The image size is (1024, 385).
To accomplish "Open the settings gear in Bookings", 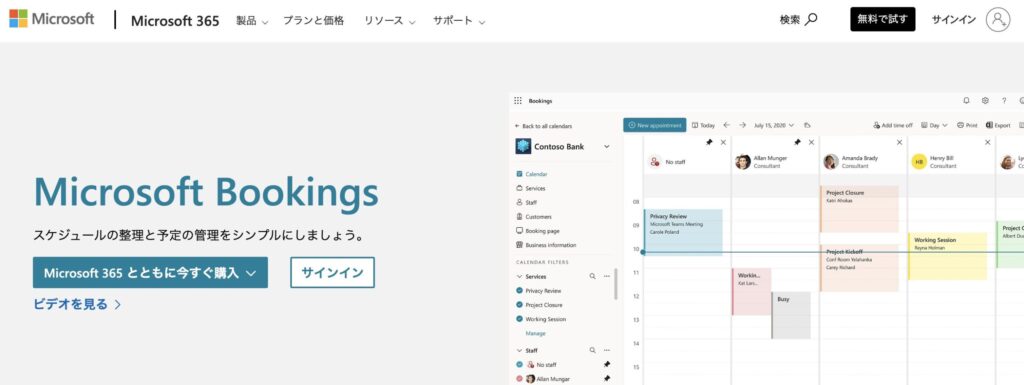I will (x=985, y=100).
